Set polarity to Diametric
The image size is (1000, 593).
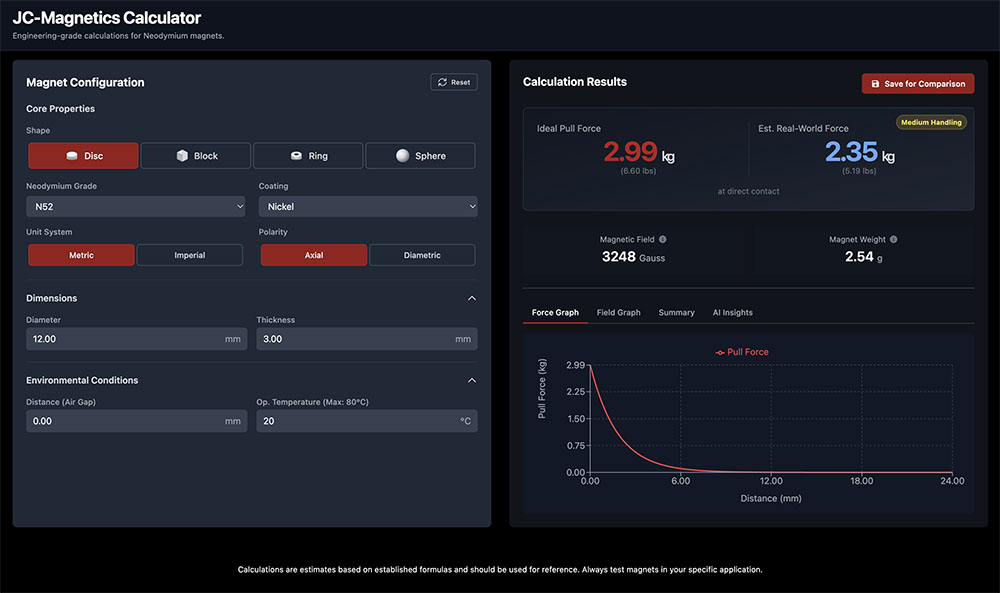(422, 255)
